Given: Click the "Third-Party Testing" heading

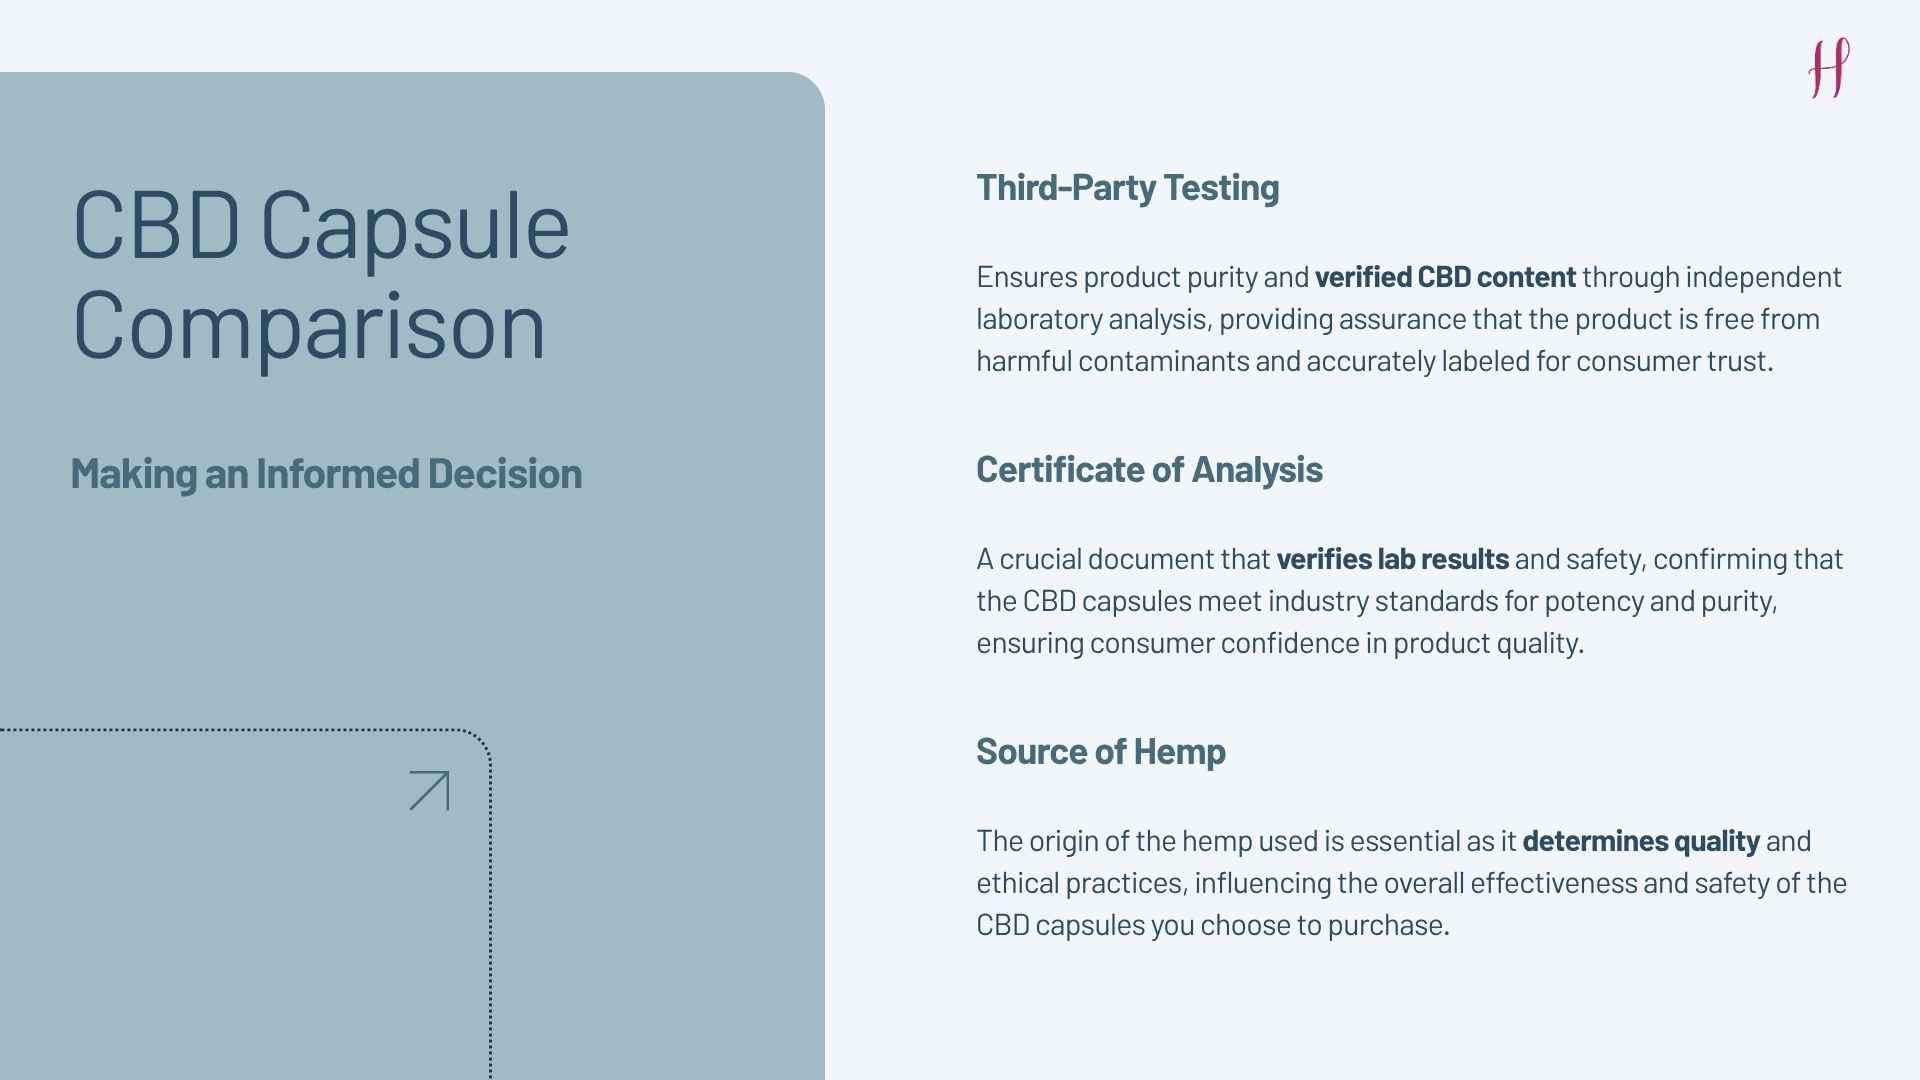Looking at the screenshot, I should coord(1127,188).
